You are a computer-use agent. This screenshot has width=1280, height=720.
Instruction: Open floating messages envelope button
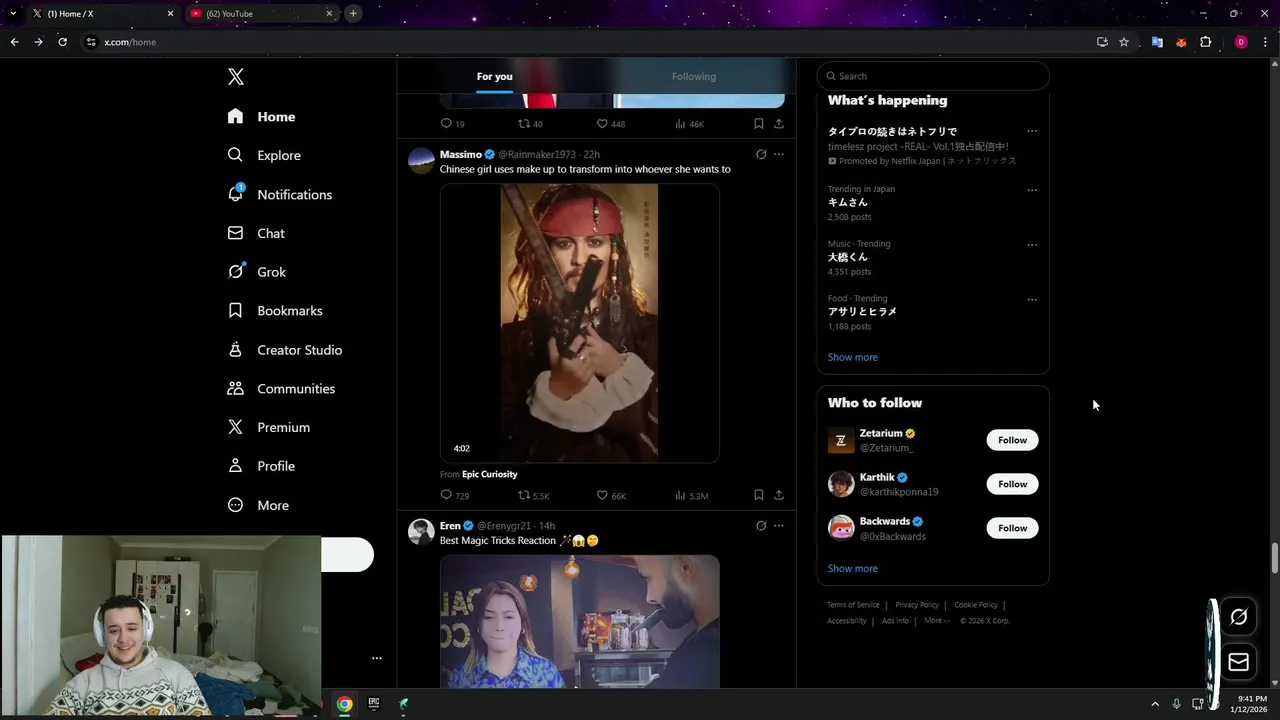[1238, 662]
